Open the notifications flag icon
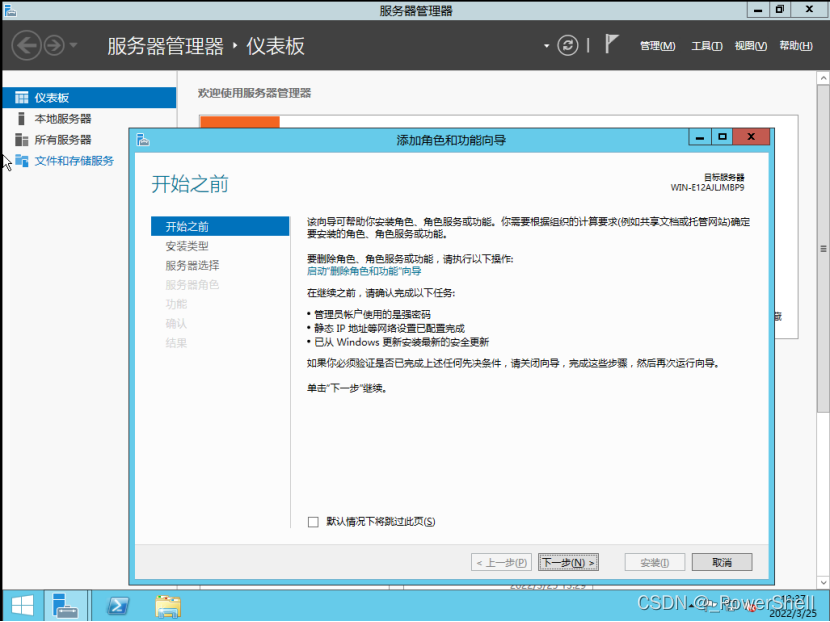The height and width of the screenshot is (622, 830). 611,44
